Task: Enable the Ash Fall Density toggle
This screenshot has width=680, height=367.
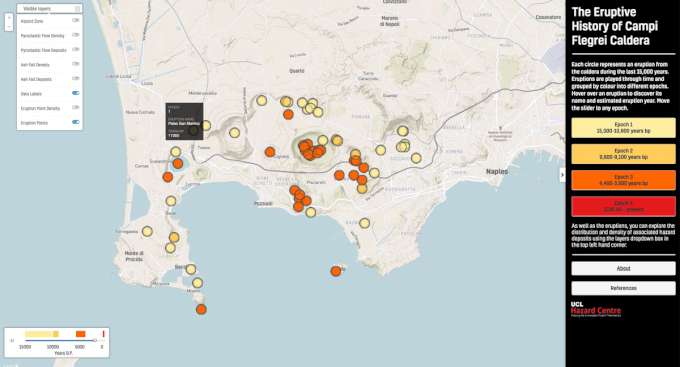Action: [75, 64]
